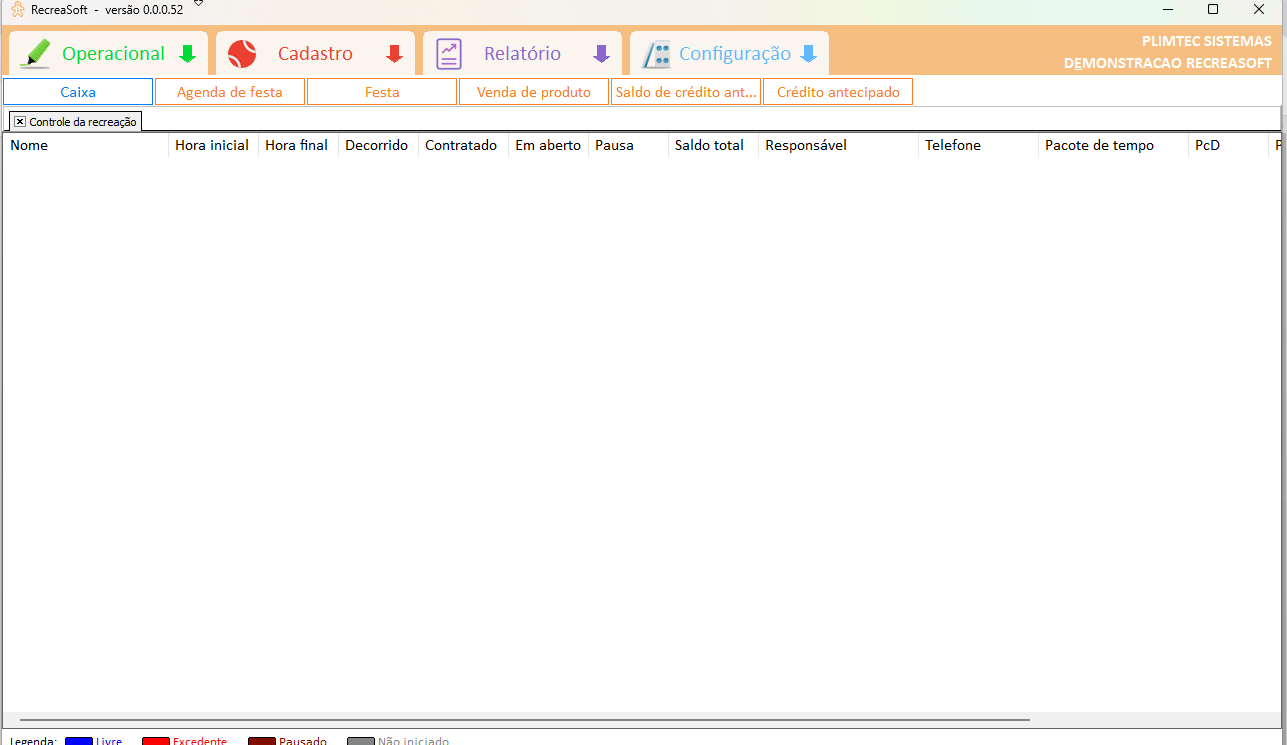
Task: Click the RecreaSoft app icon in title bar
Action: click(x=17, y=9)
